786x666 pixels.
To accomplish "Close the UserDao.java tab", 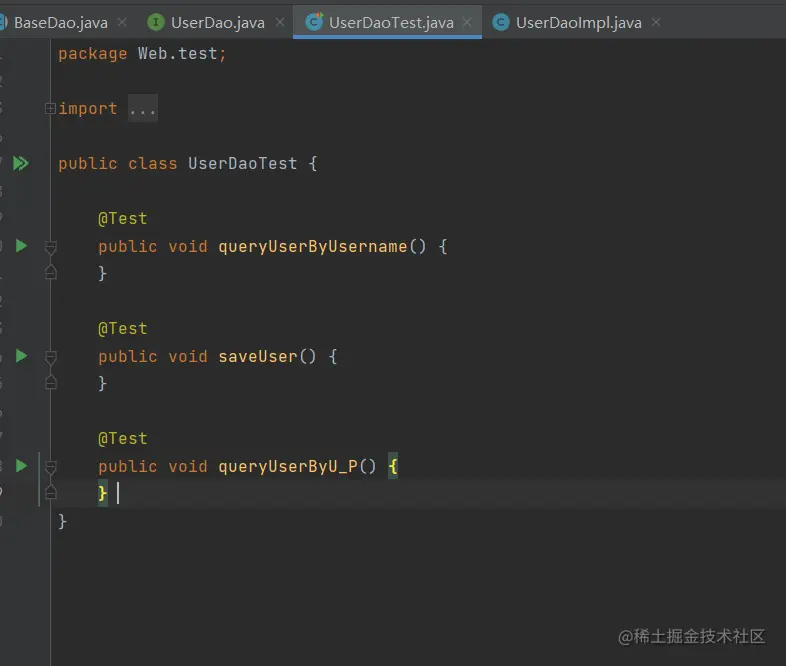I will click(x=280, y=22).
